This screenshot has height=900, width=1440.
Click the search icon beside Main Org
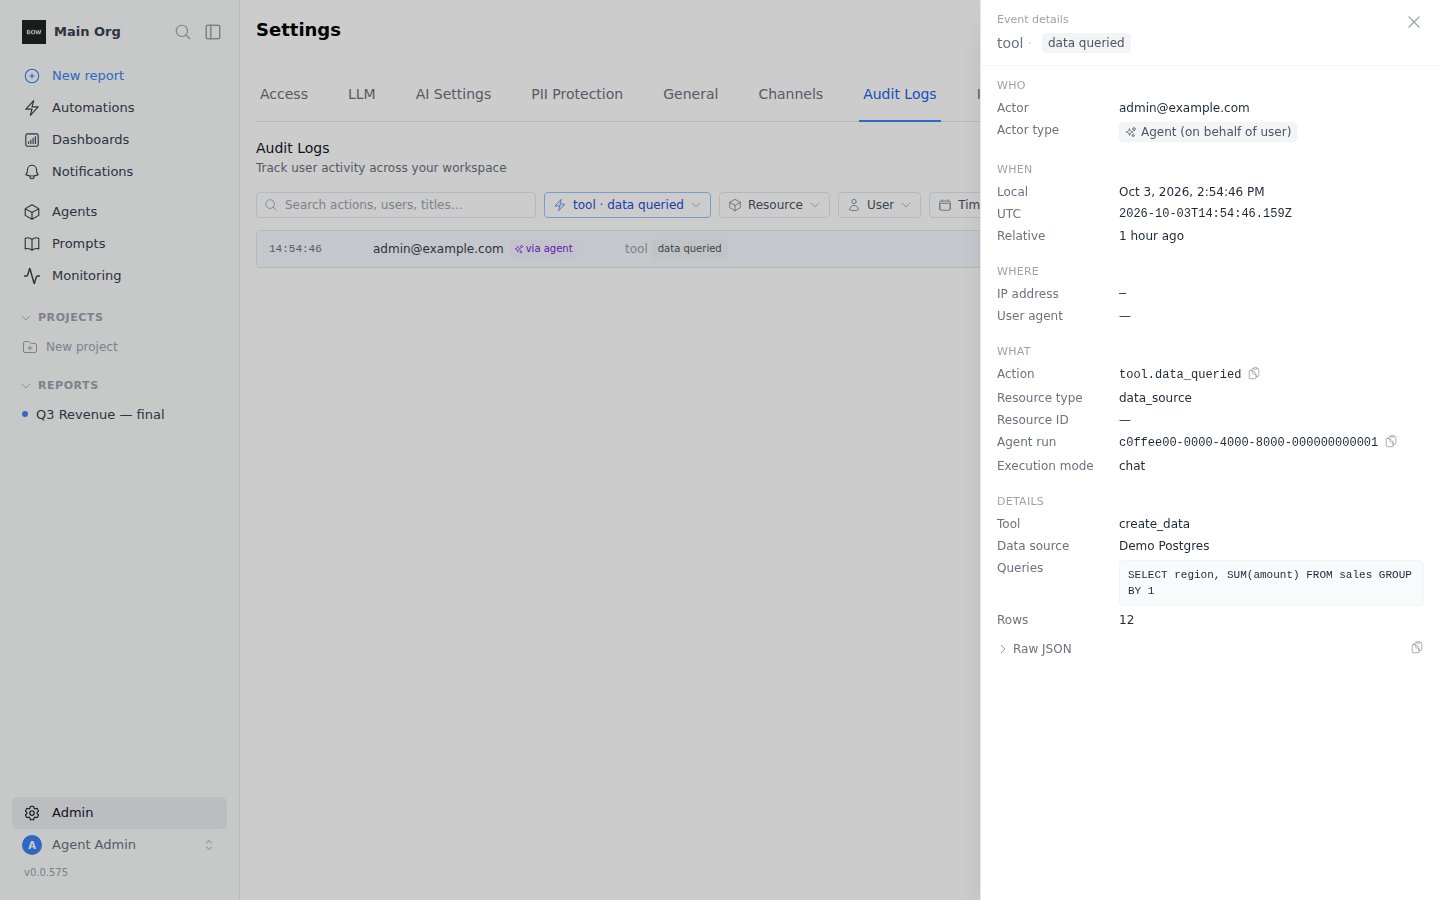click(x=183, y=32)
